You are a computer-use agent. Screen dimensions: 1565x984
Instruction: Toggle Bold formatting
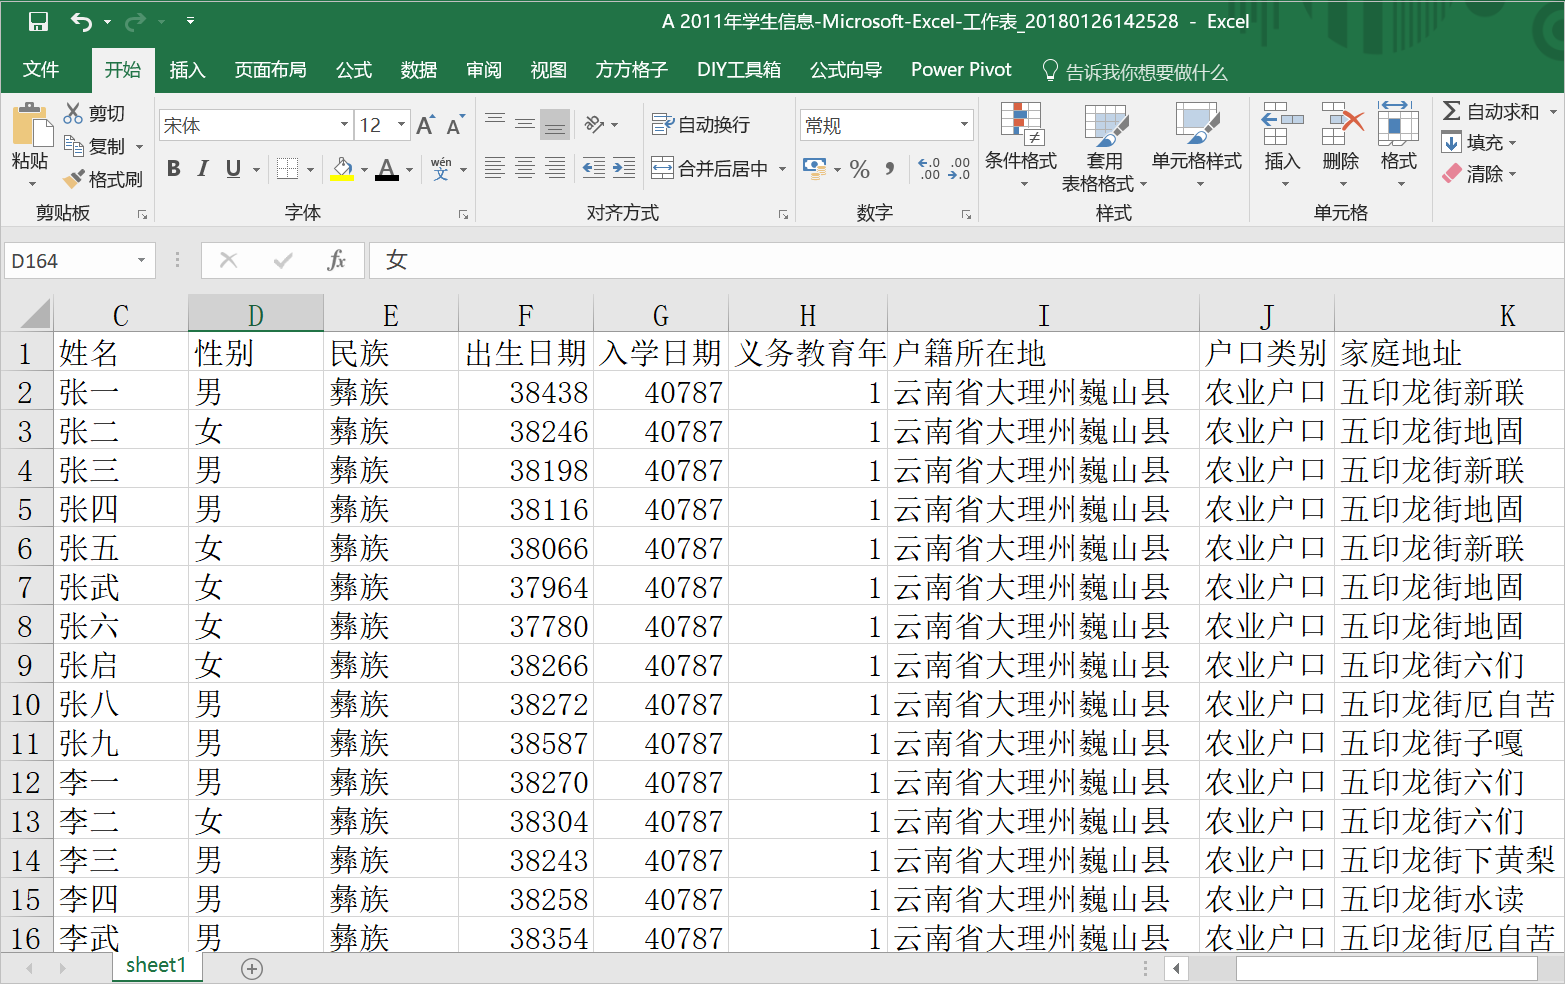tap(174, 168)
